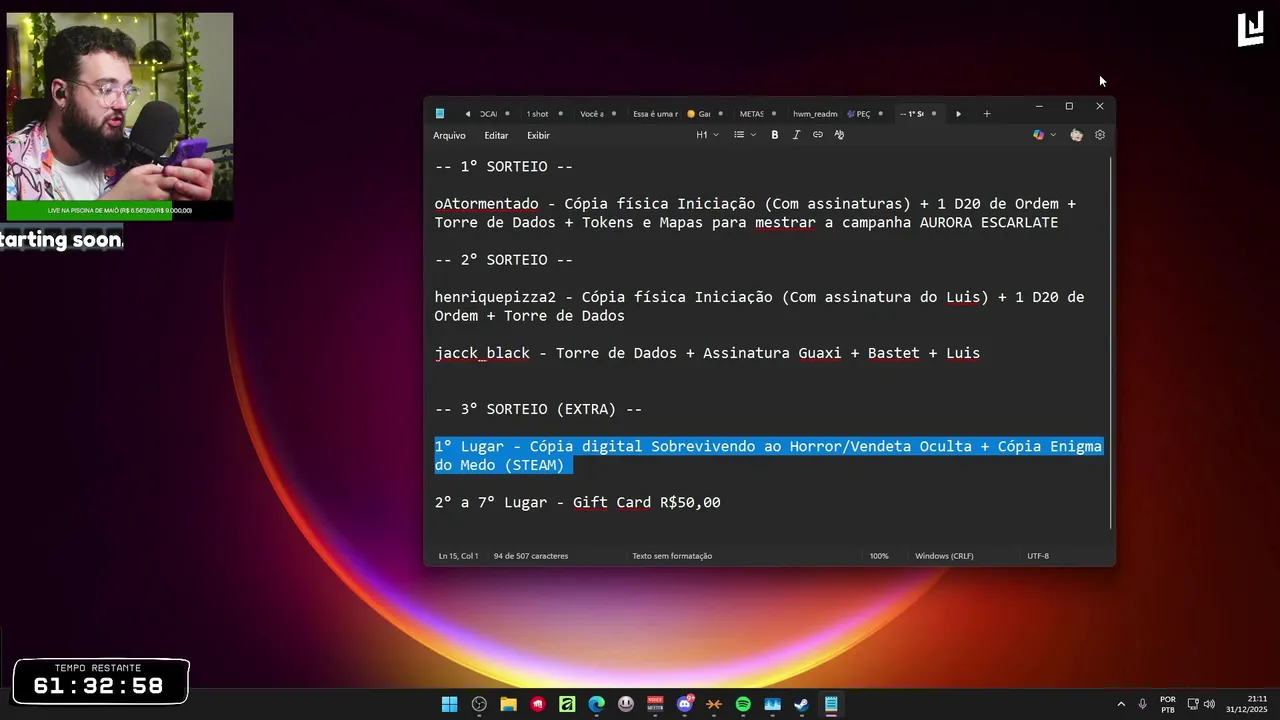Open the Photos app on taskbar

click(772, 704)
